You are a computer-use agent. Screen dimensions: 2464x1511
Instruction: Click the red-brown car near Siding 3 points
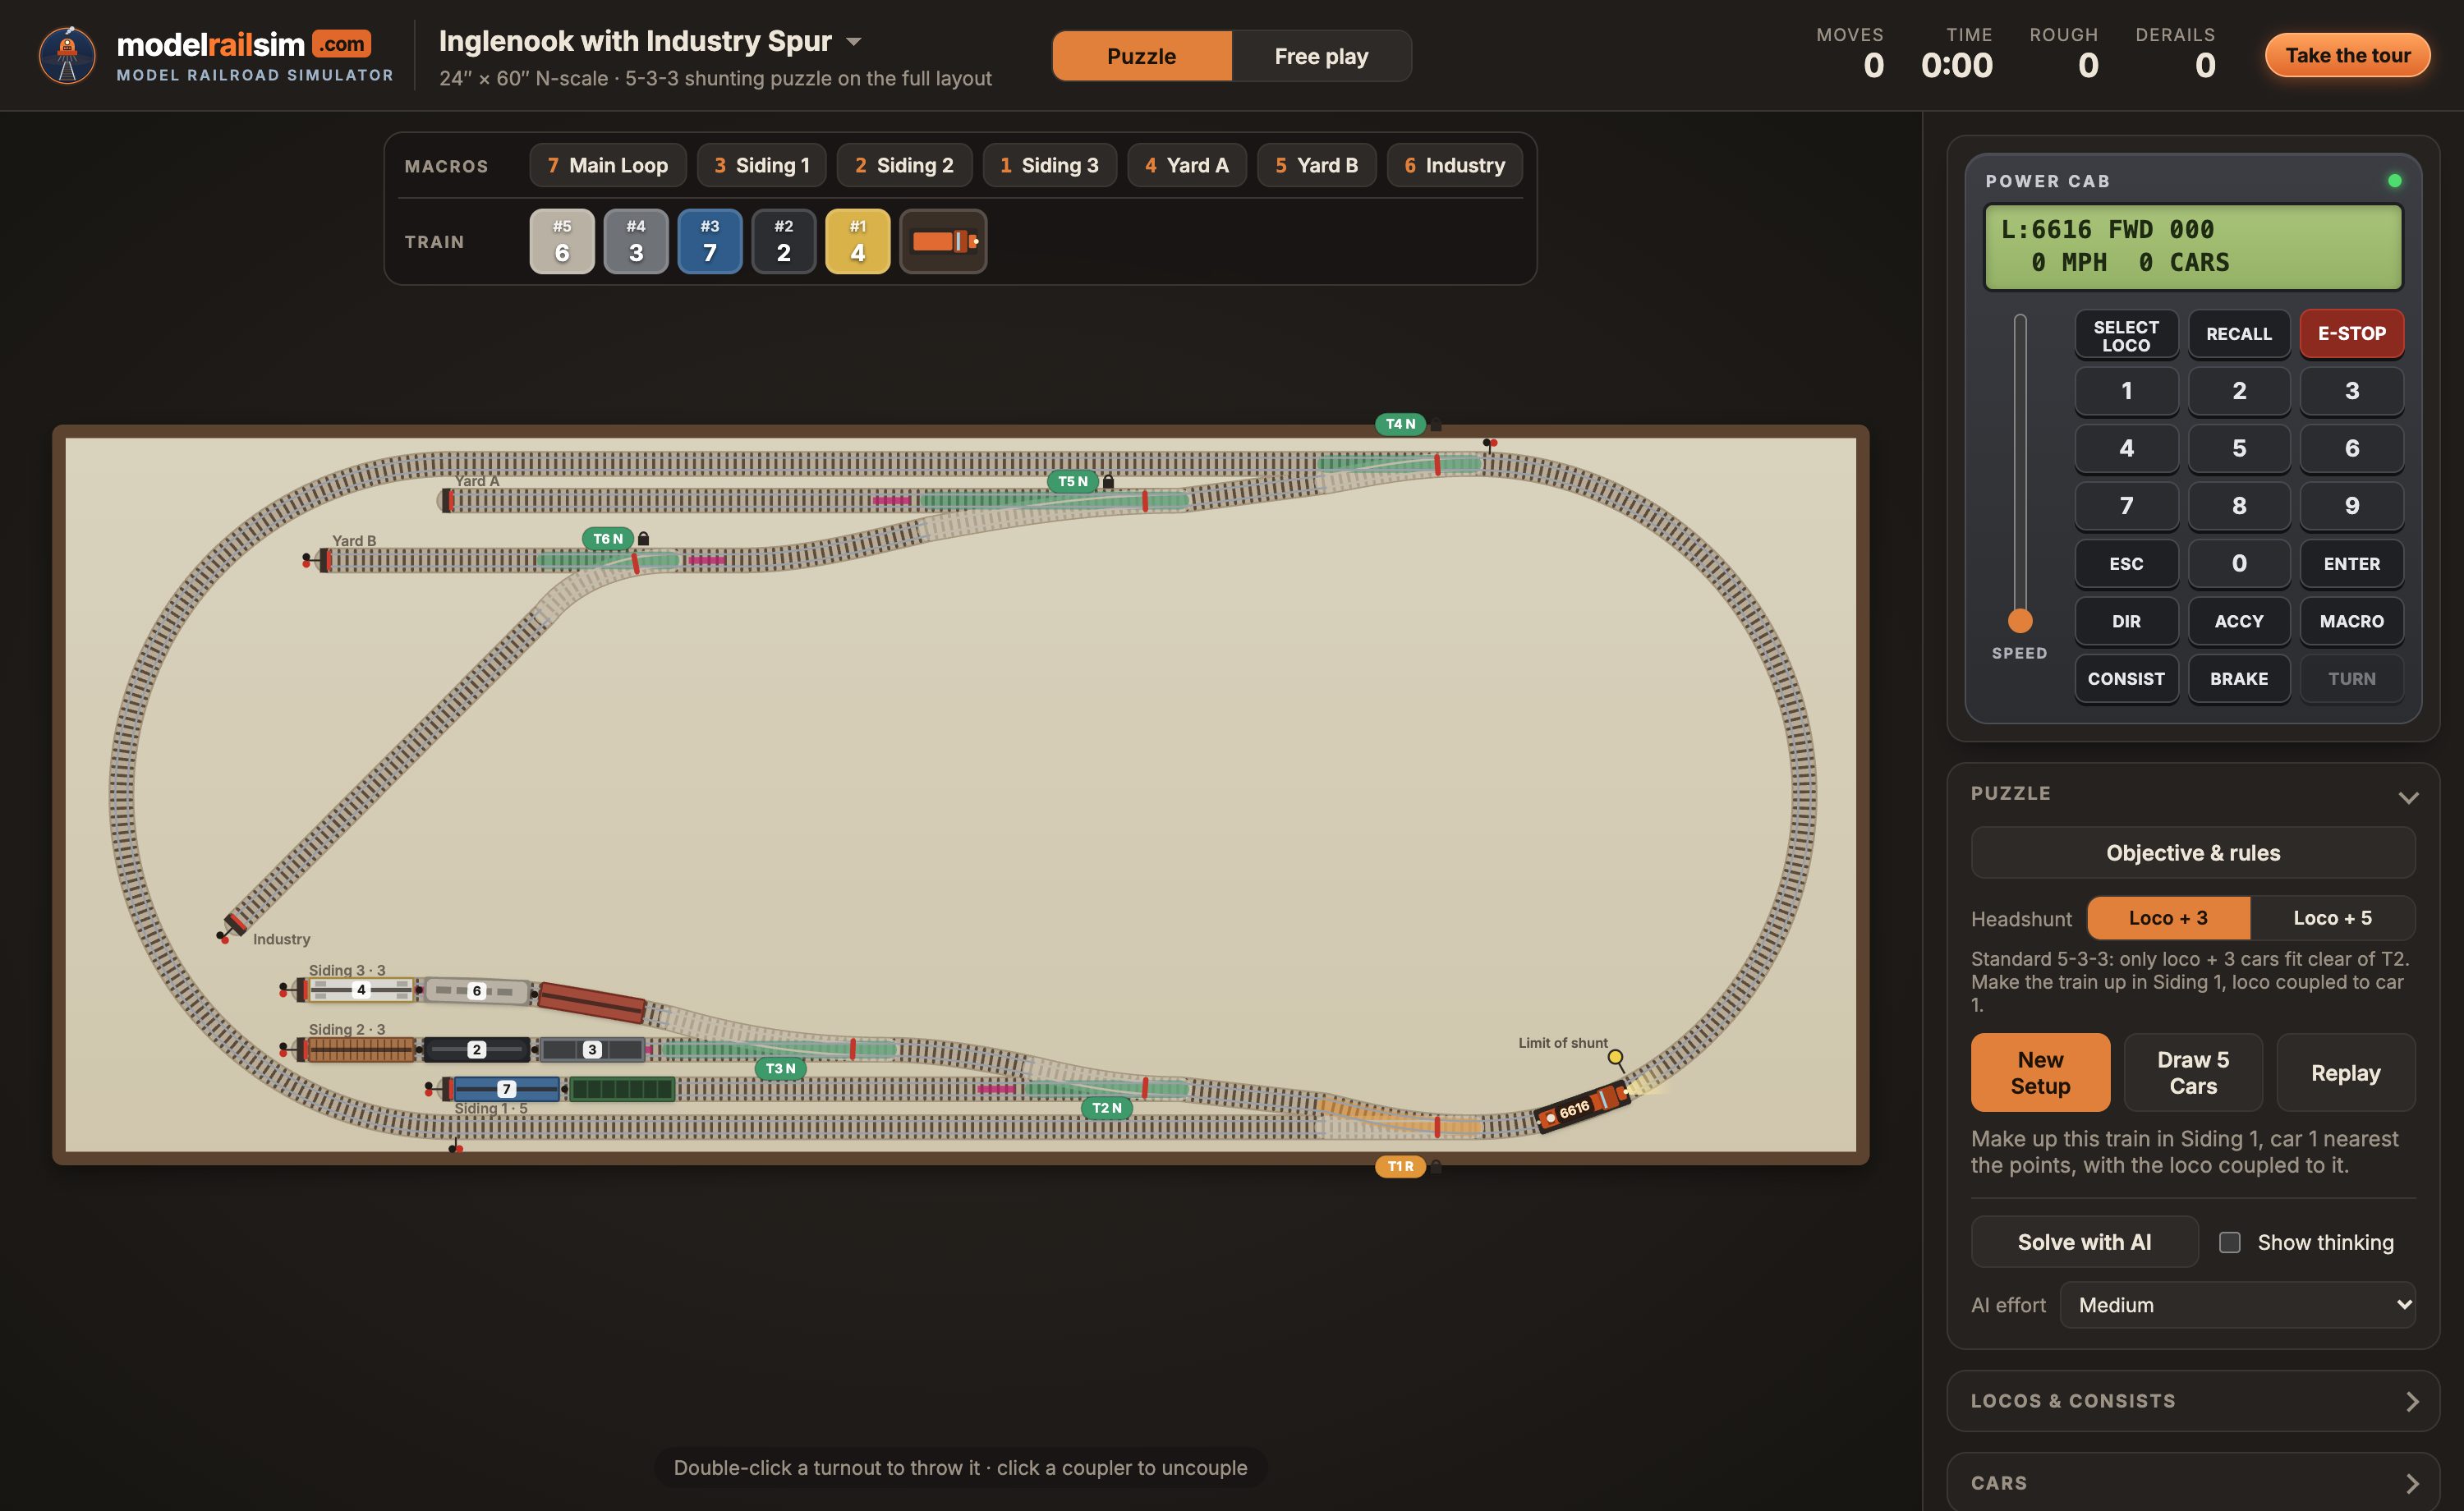point(592,1003)
